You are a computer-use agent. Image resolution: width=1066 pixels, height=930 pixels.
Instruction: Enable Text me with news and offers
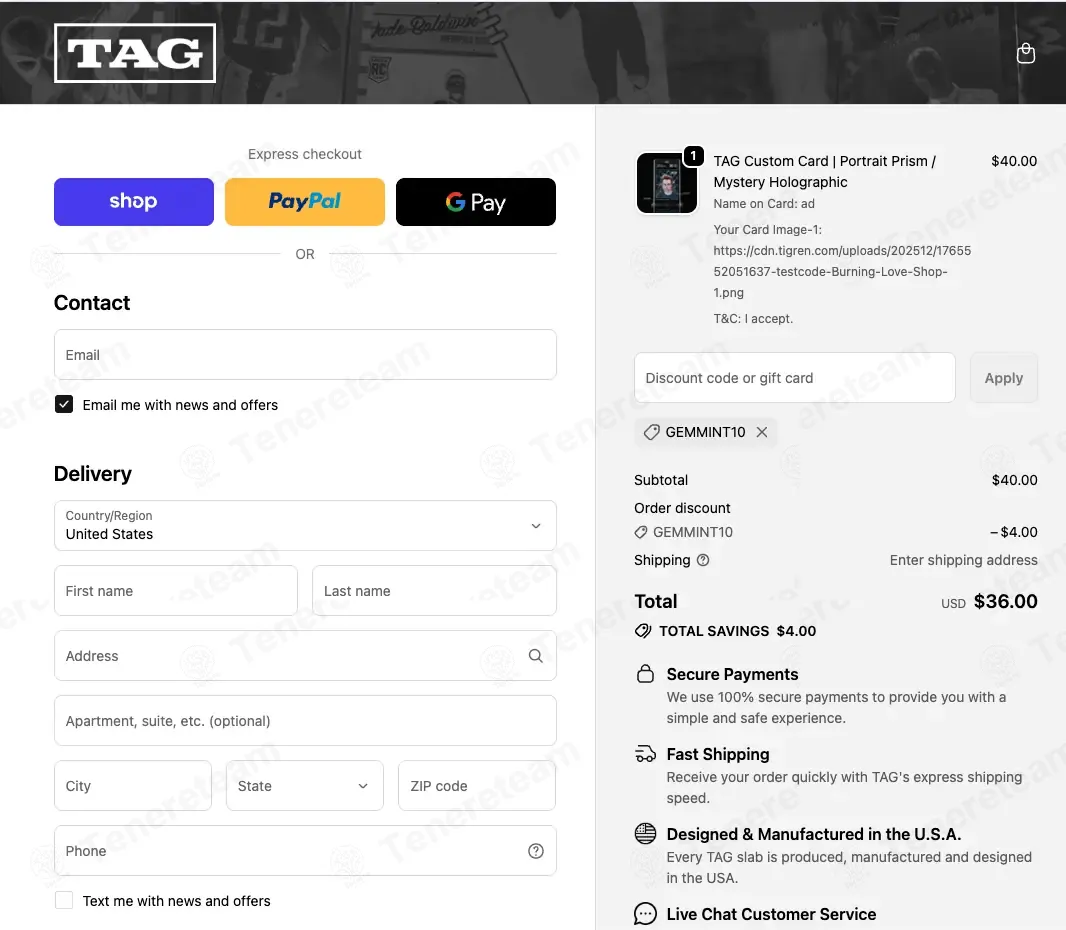[x=64, y=901]
